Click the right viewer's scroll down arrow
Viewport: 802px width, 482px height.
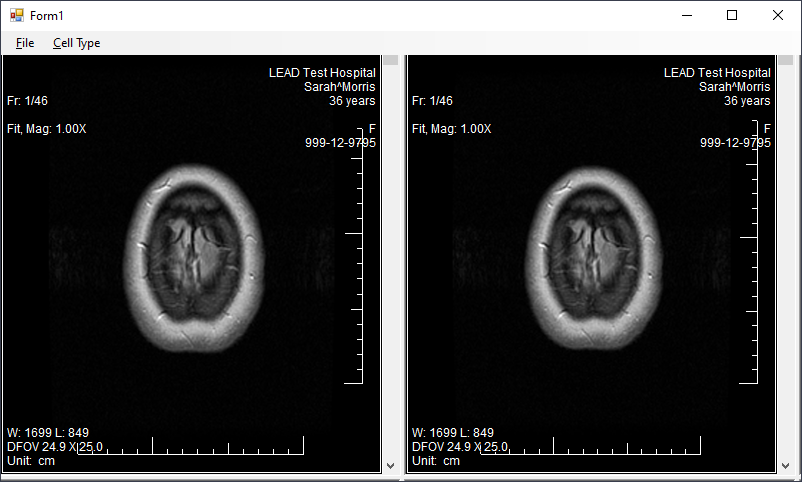pos(785,465)
